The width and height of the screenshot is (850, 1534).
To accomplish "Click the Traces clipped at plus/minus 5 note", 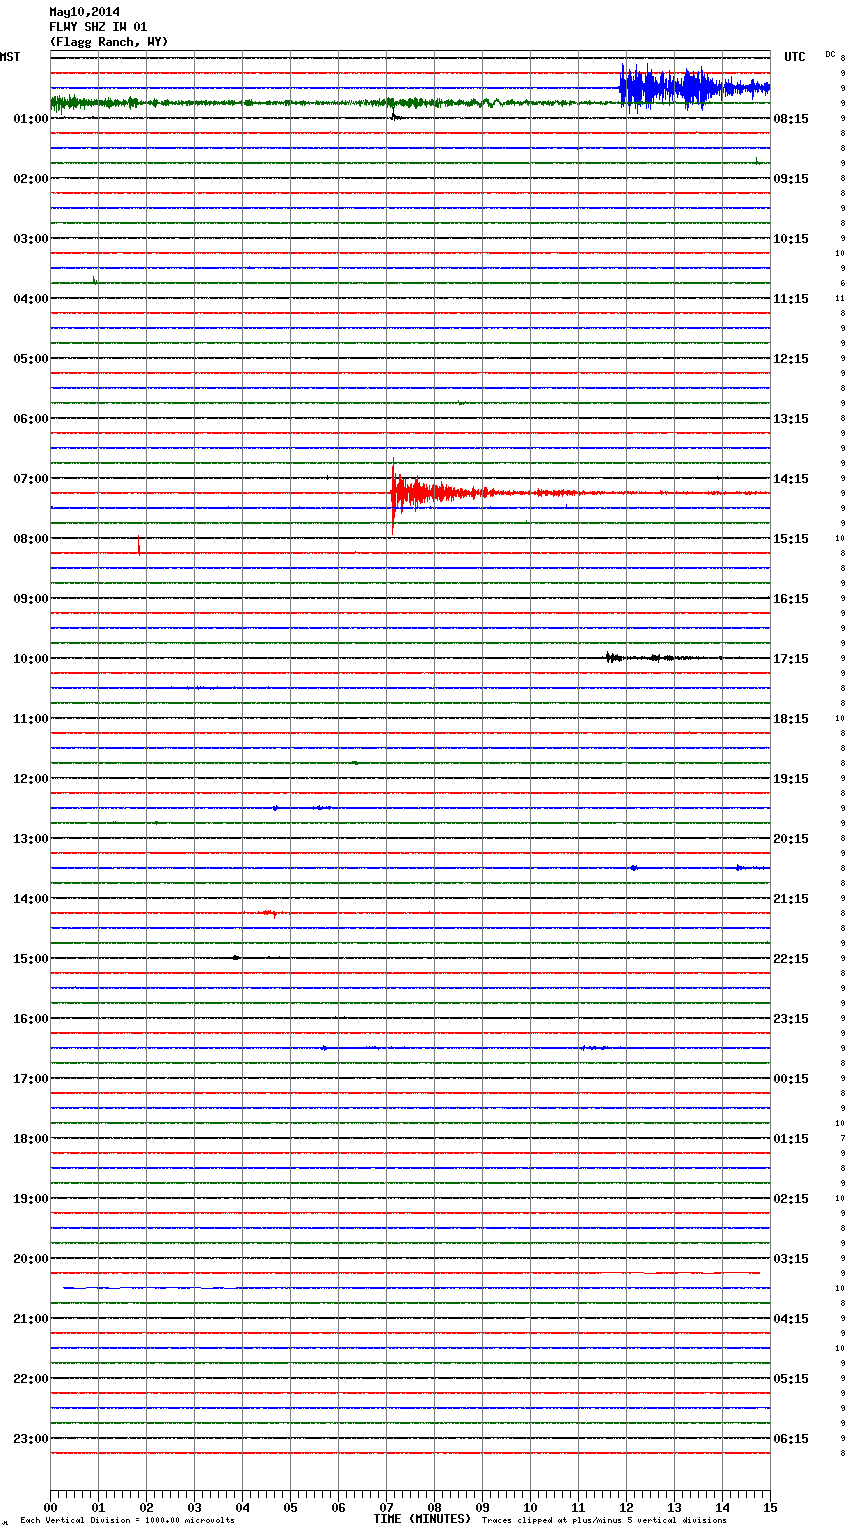I will [x=604, y=1520].
